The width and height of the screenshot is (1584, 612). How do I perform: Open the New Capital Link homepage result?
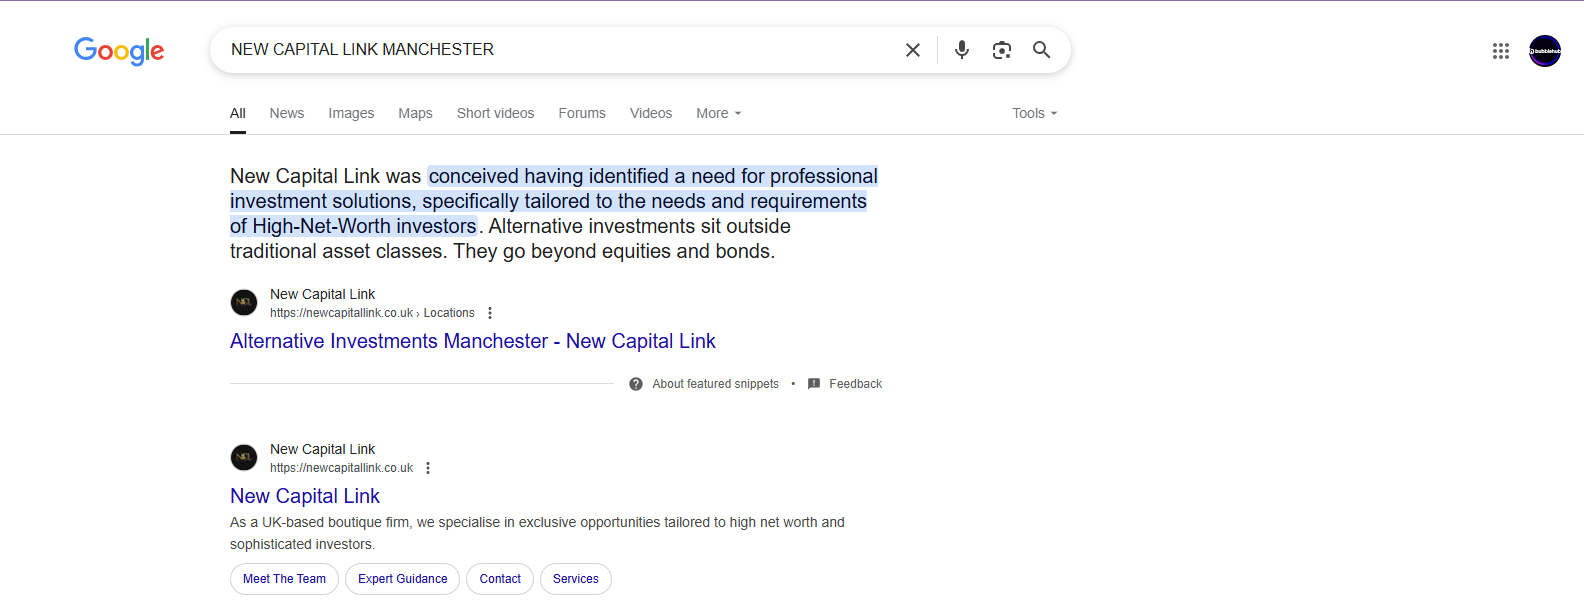pos(305,496)
